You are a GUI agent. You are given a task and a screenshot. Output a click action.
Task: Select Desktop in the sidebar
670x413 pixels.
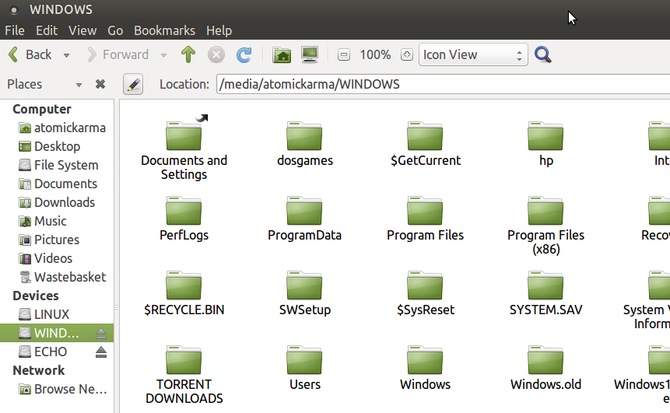click(x=50, y=146)
